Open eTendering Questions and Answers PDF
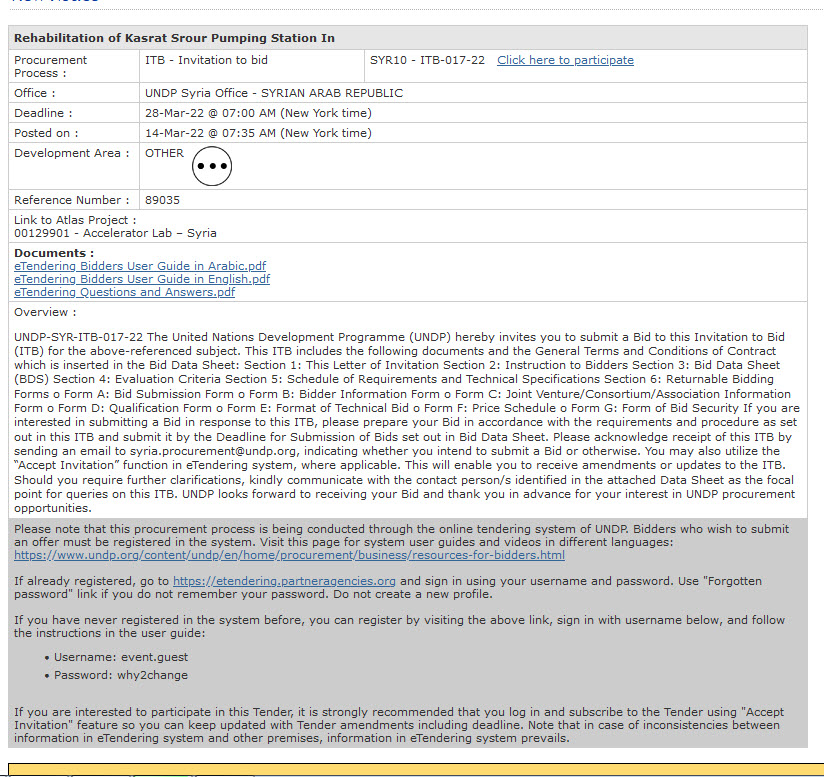Screen dimensions: 824x777 125,292
